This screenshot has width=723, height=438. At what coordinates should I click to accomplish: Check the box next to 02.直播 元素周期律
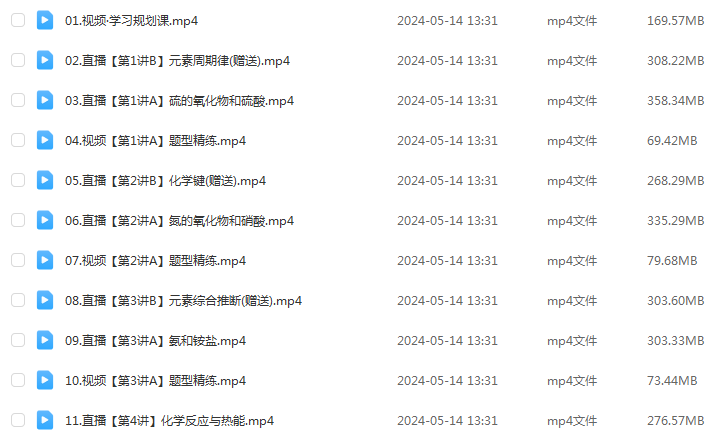click(18, 60)
